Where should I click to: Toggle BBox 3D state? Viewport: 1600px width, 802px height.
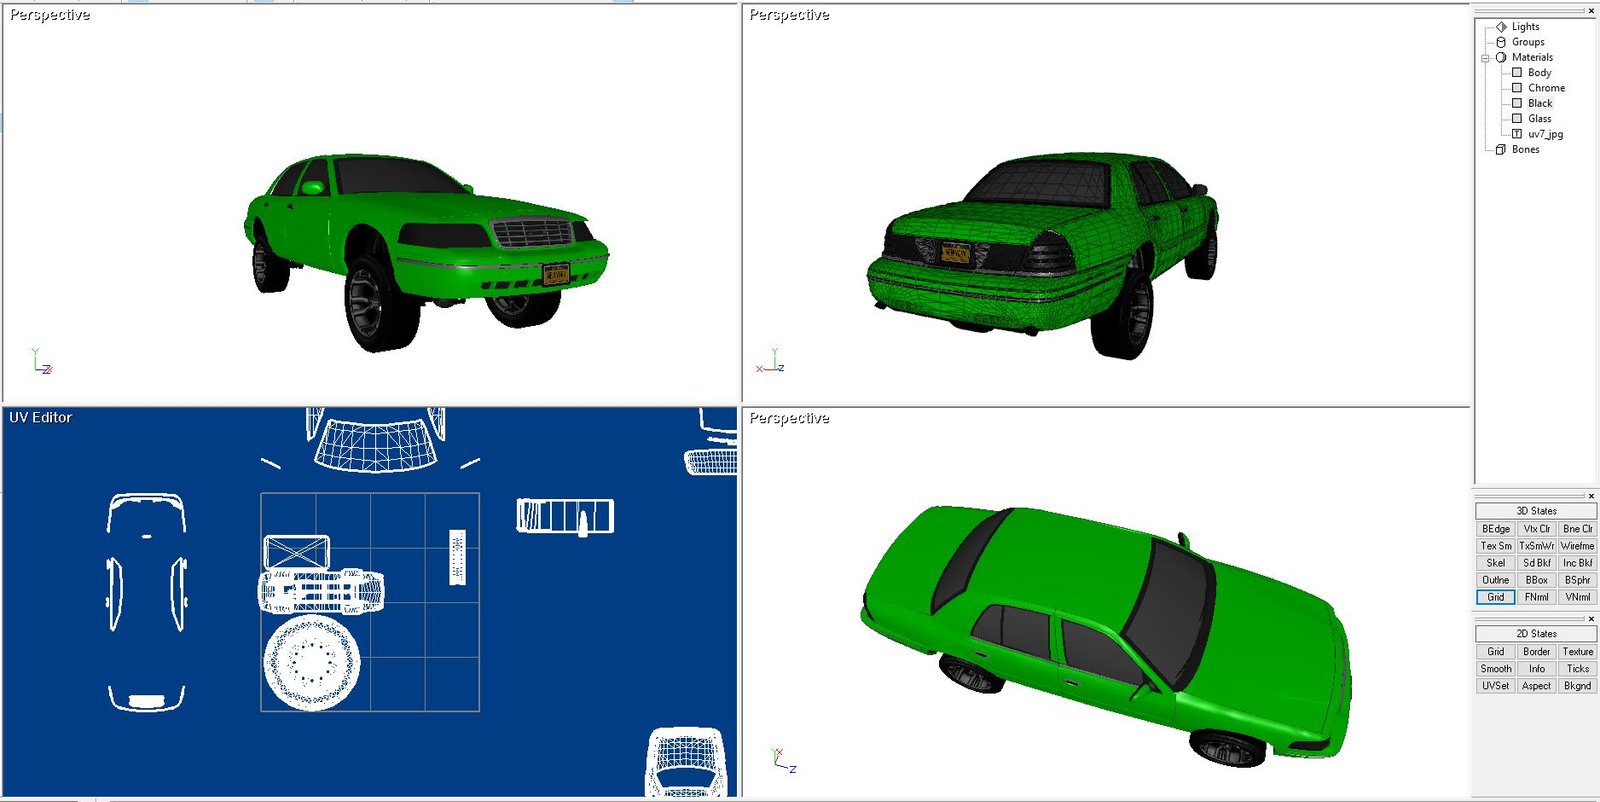tap(1537, 580)
